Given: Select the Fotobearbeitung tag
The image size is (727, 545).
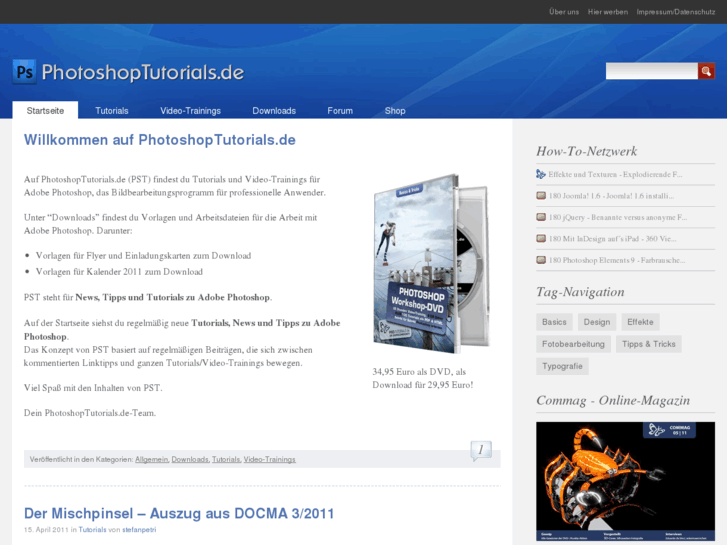Looking at the screenshot, I should [573, 344].
